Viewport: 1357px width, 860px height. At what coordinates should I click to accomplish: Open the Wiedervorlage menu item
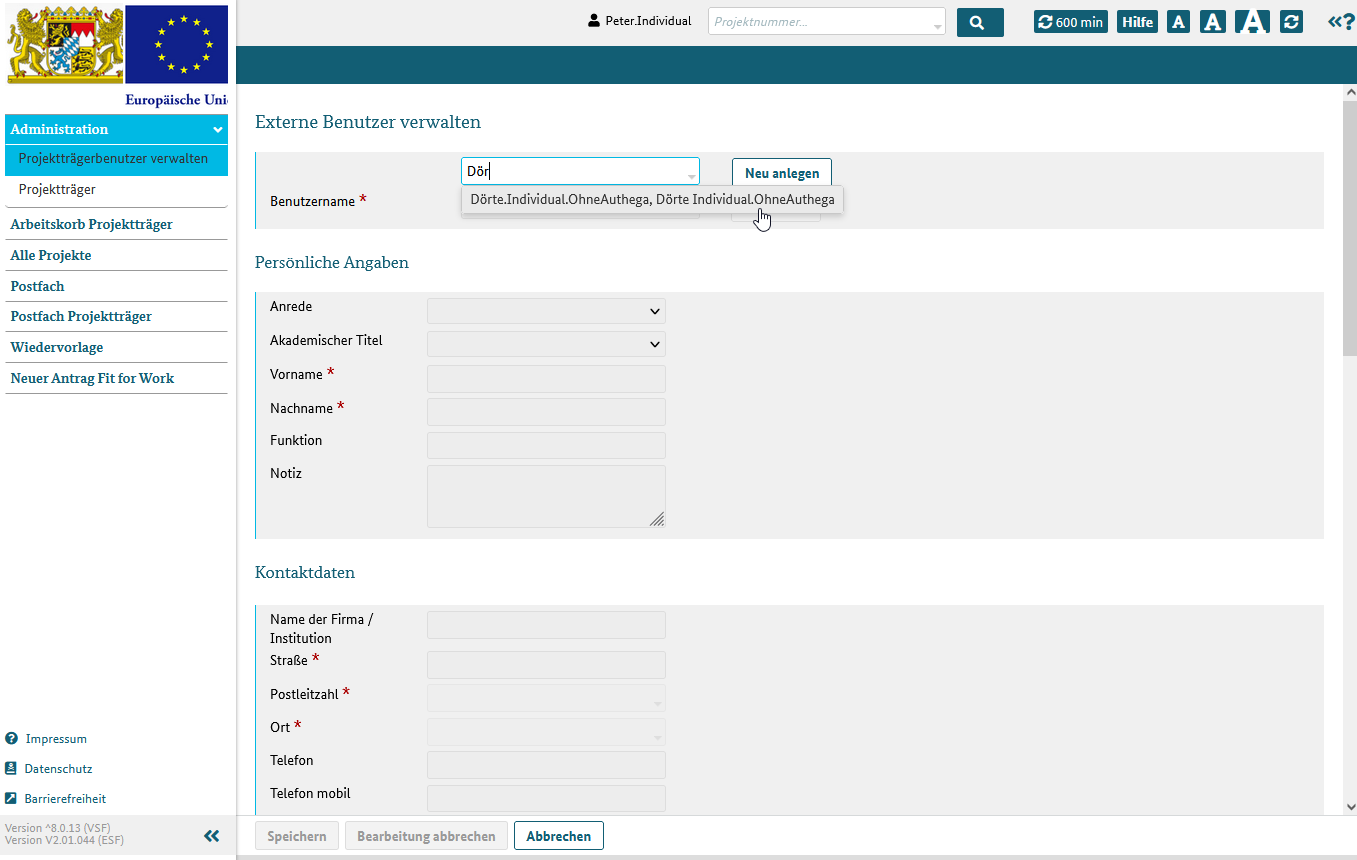tap(116, 347)
